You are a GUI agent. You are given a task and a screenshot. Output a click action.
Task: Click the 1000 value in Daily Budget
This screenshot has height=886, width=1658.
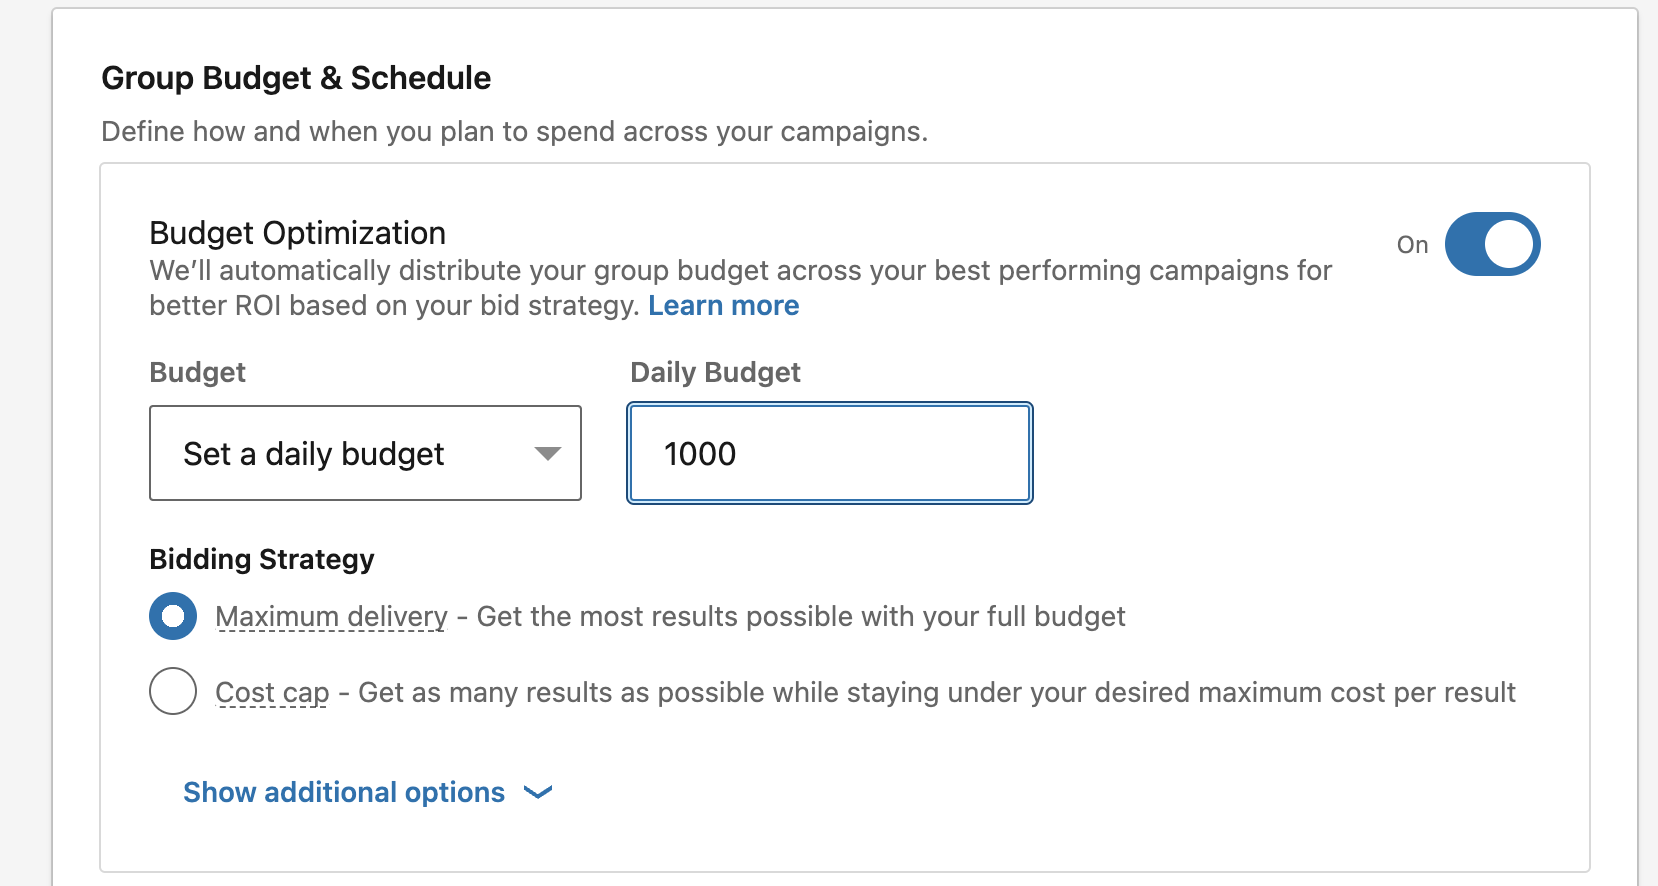700,454
